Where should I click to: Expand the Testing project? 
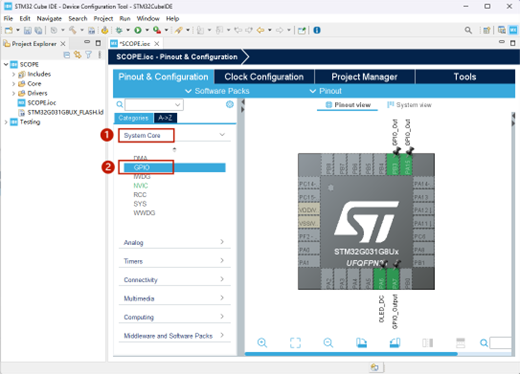6,122
